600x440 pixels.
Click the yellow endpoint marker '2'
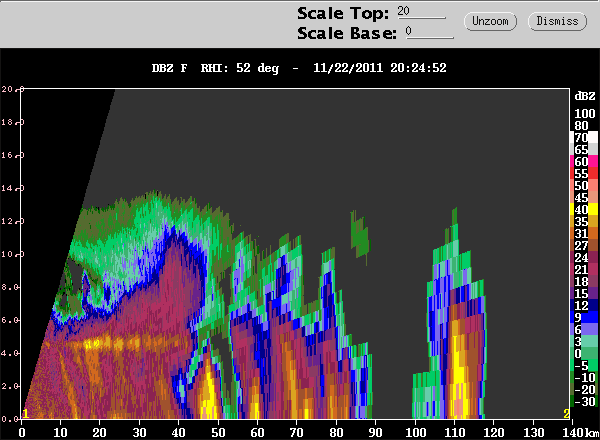pos(566,414)
